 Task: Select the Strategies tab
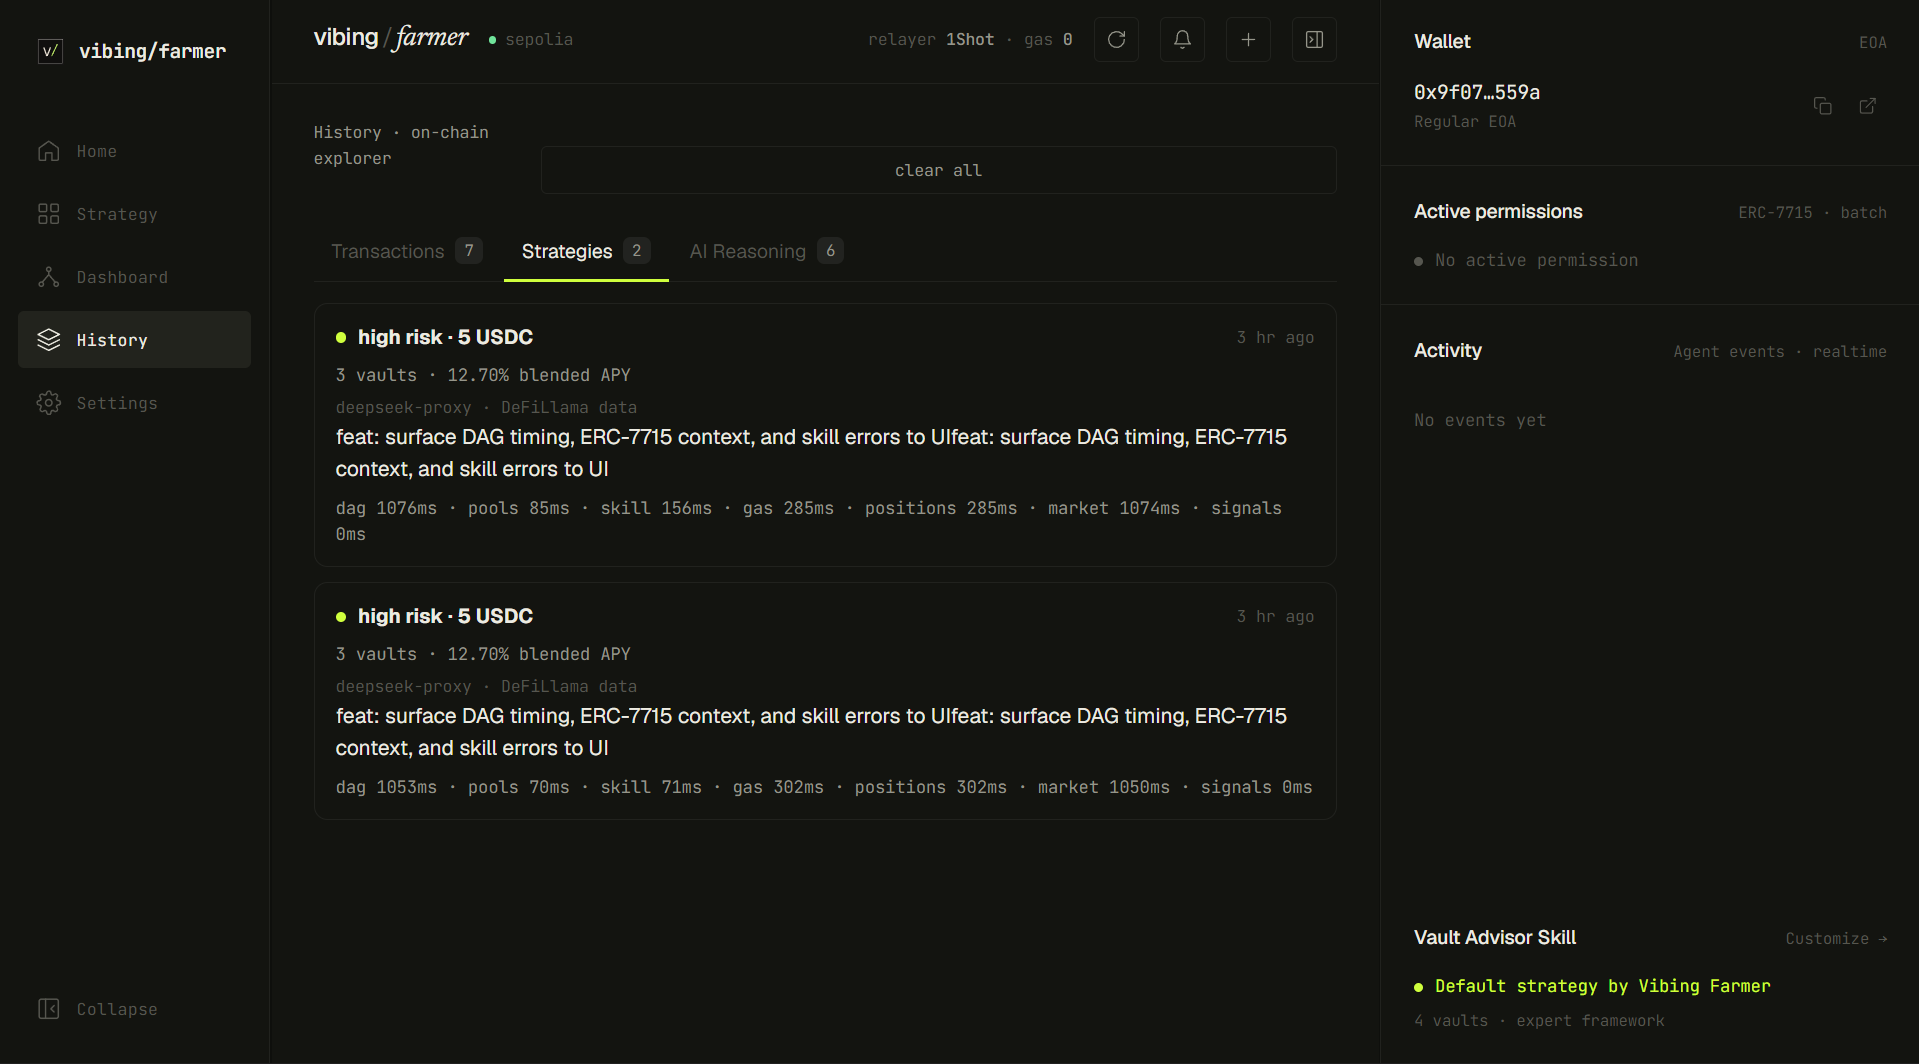(x=586, y=251)
